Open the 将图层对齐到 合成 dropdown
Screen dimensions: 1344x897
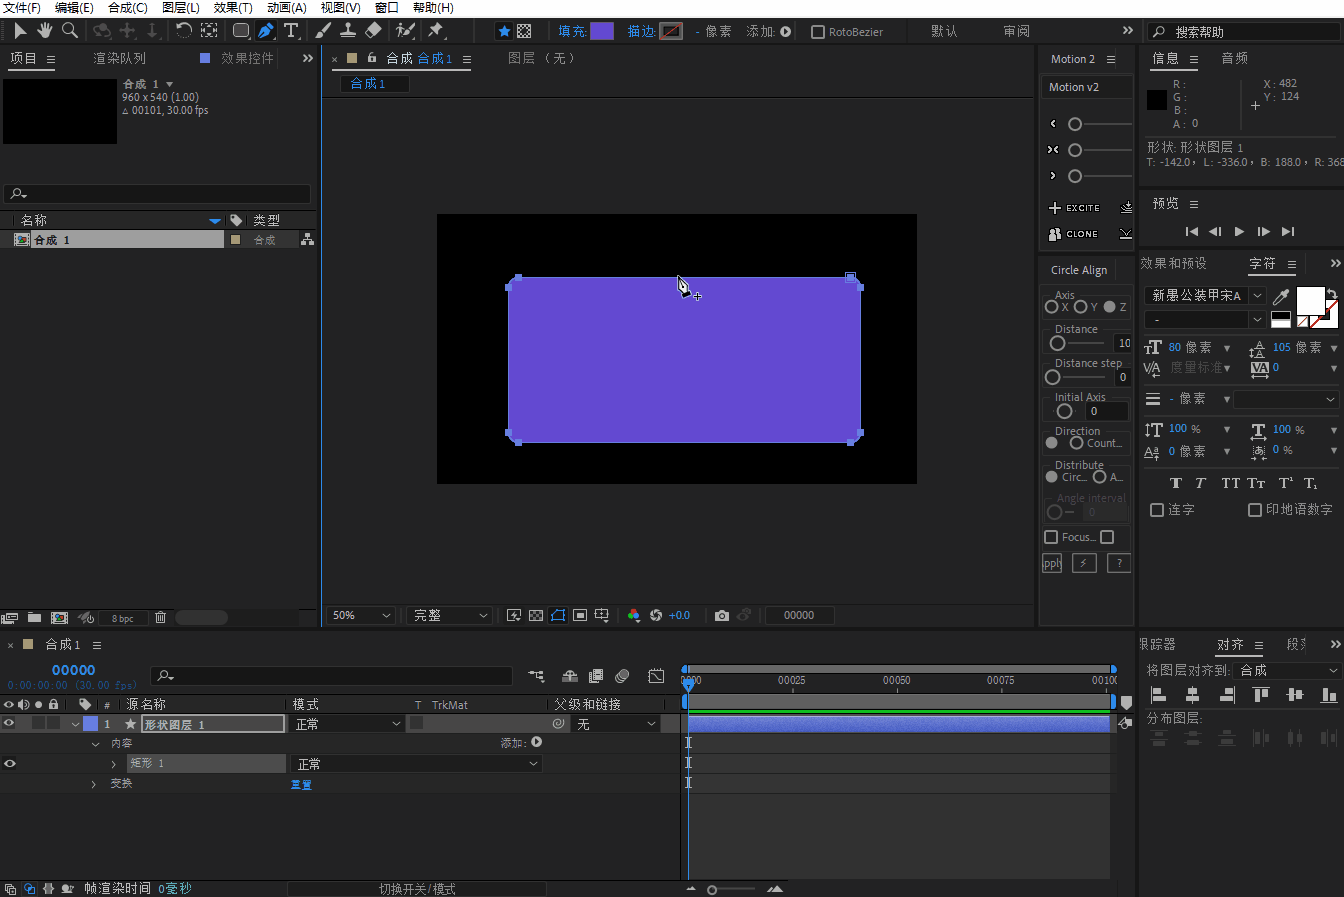1286,671
